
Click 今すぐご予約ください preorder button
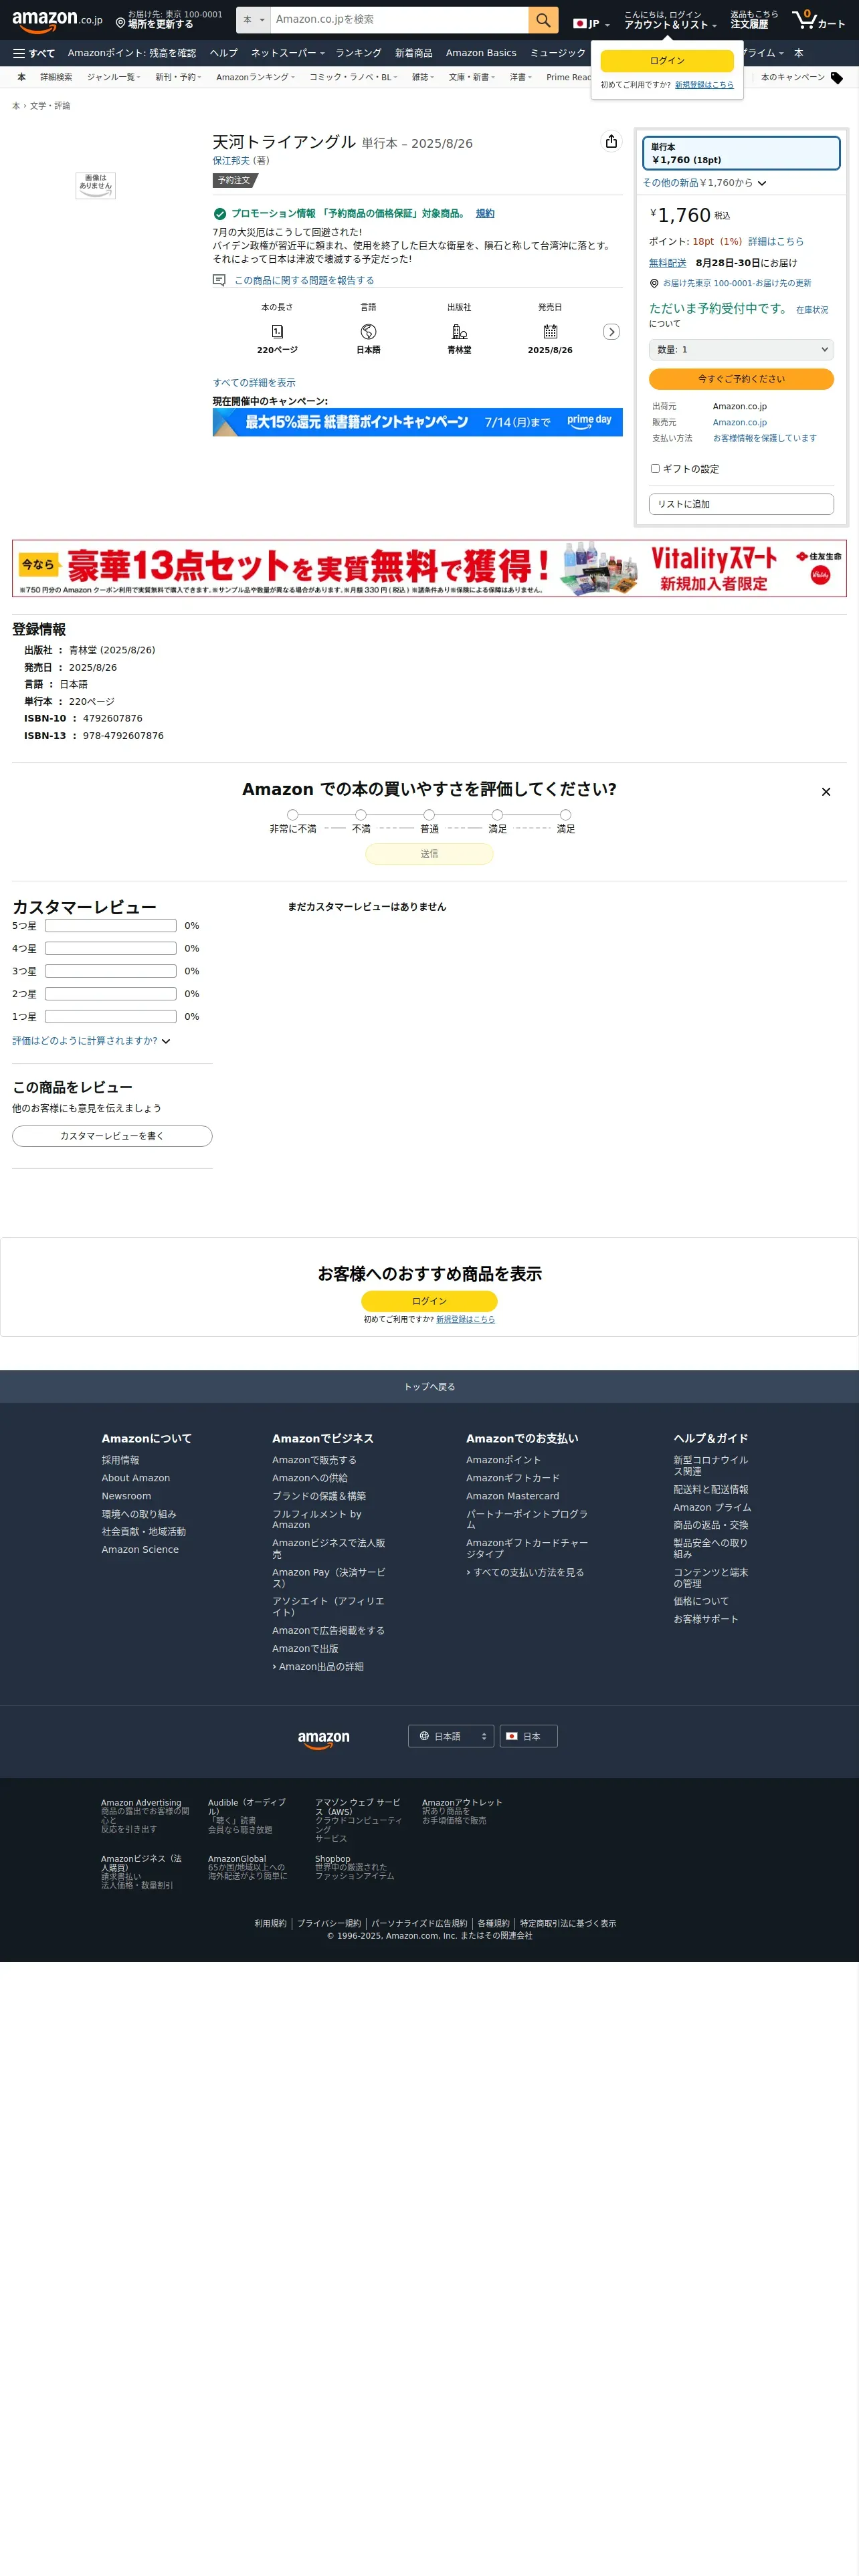pyautogui.click(x=741, y=379)
